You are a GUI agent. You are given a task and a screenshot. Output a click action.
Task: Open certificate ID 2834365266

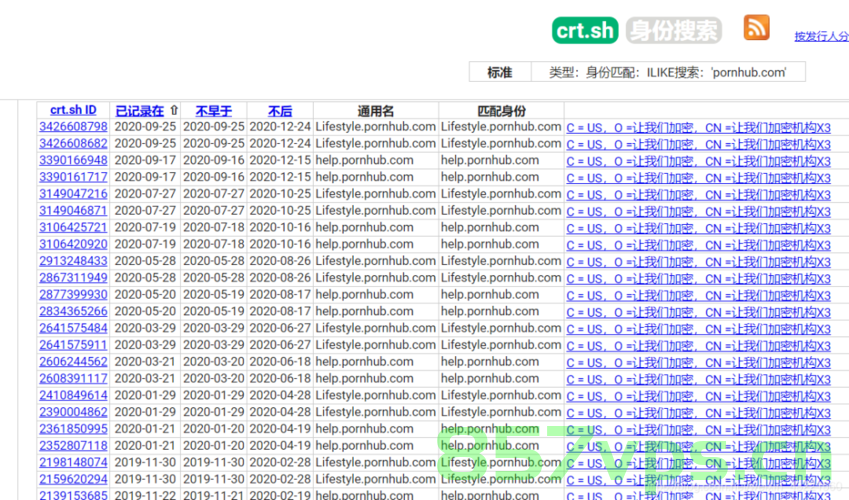pyautogui.click(x=73, y=311)
